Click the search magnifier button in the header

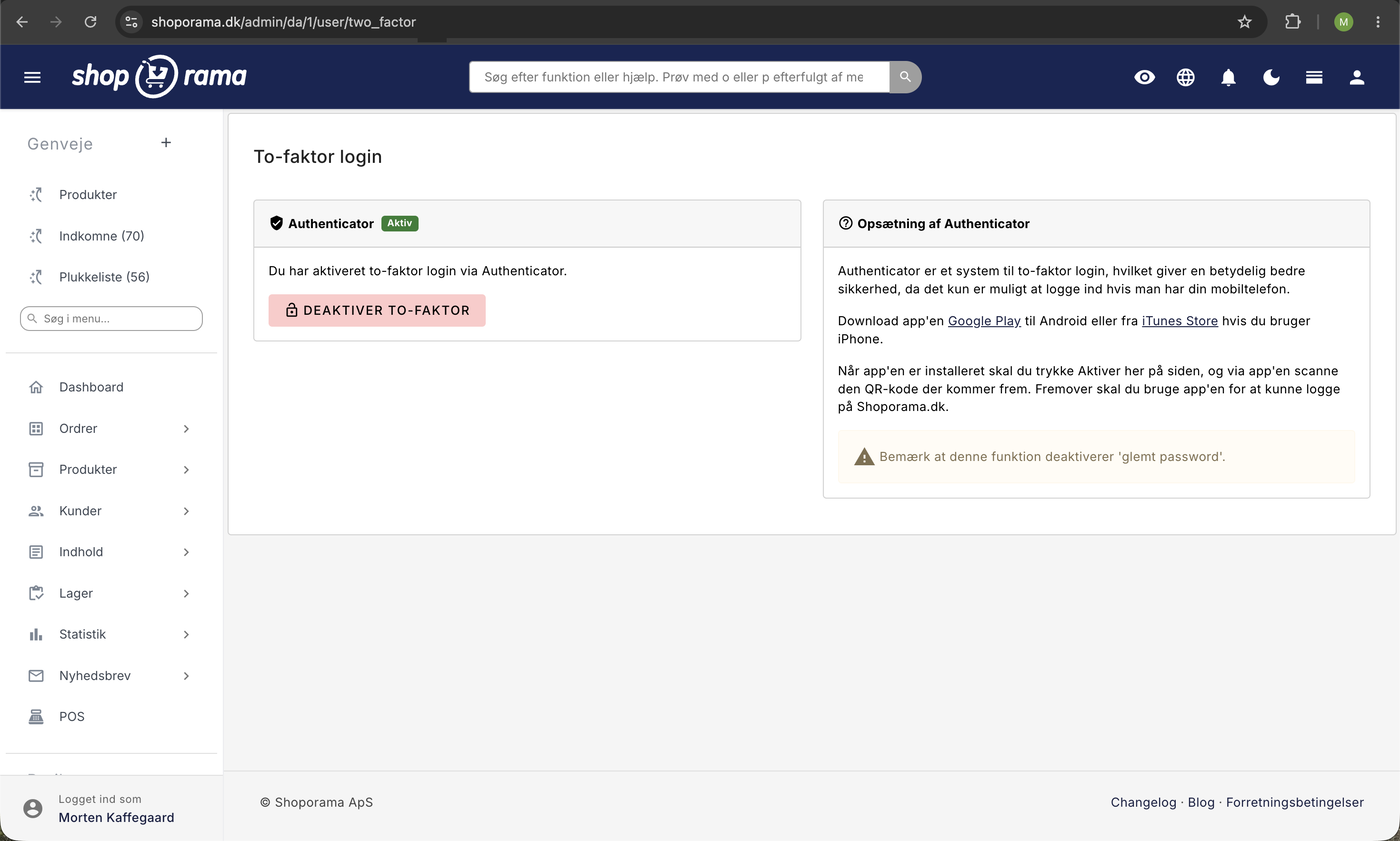pyautogui.click(x=905, y=77)
